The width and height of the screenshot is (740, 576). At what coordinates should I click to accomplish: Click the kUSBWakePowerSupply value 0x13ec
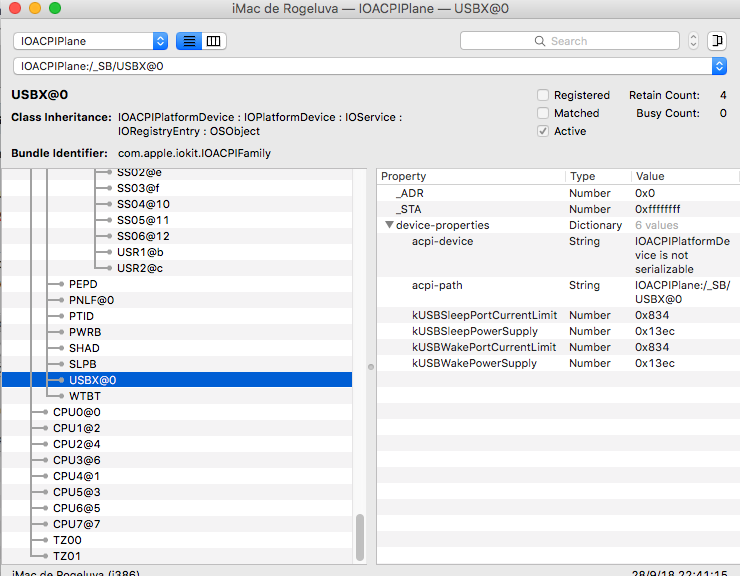pyautogui.click(x=655, y=364)
